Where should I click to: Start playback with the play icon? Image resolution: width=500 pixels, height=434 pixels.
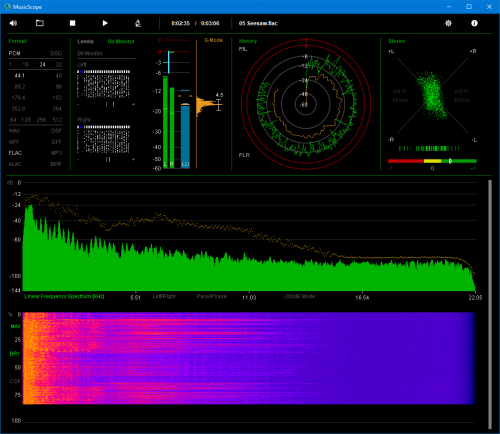pos(105,23)
